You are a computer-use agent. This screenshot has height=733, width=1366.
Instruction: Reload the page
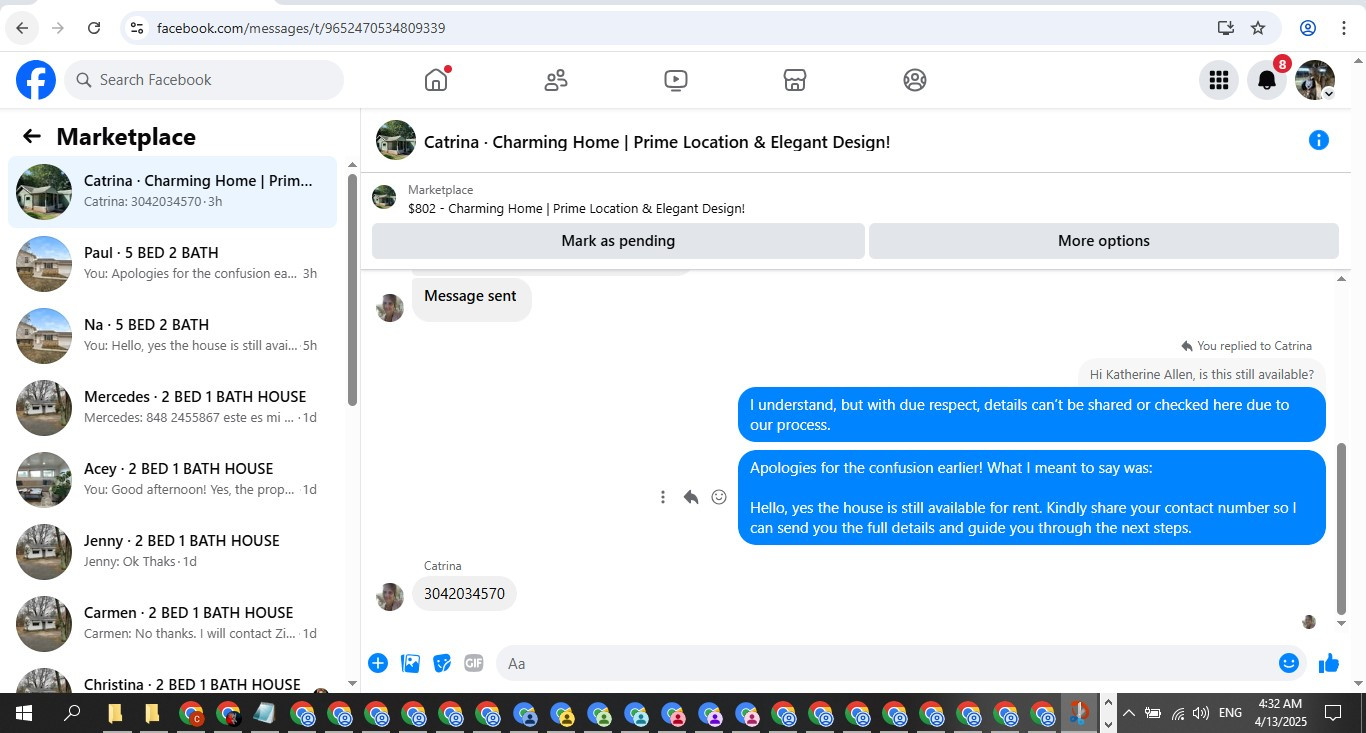[94, 28]
